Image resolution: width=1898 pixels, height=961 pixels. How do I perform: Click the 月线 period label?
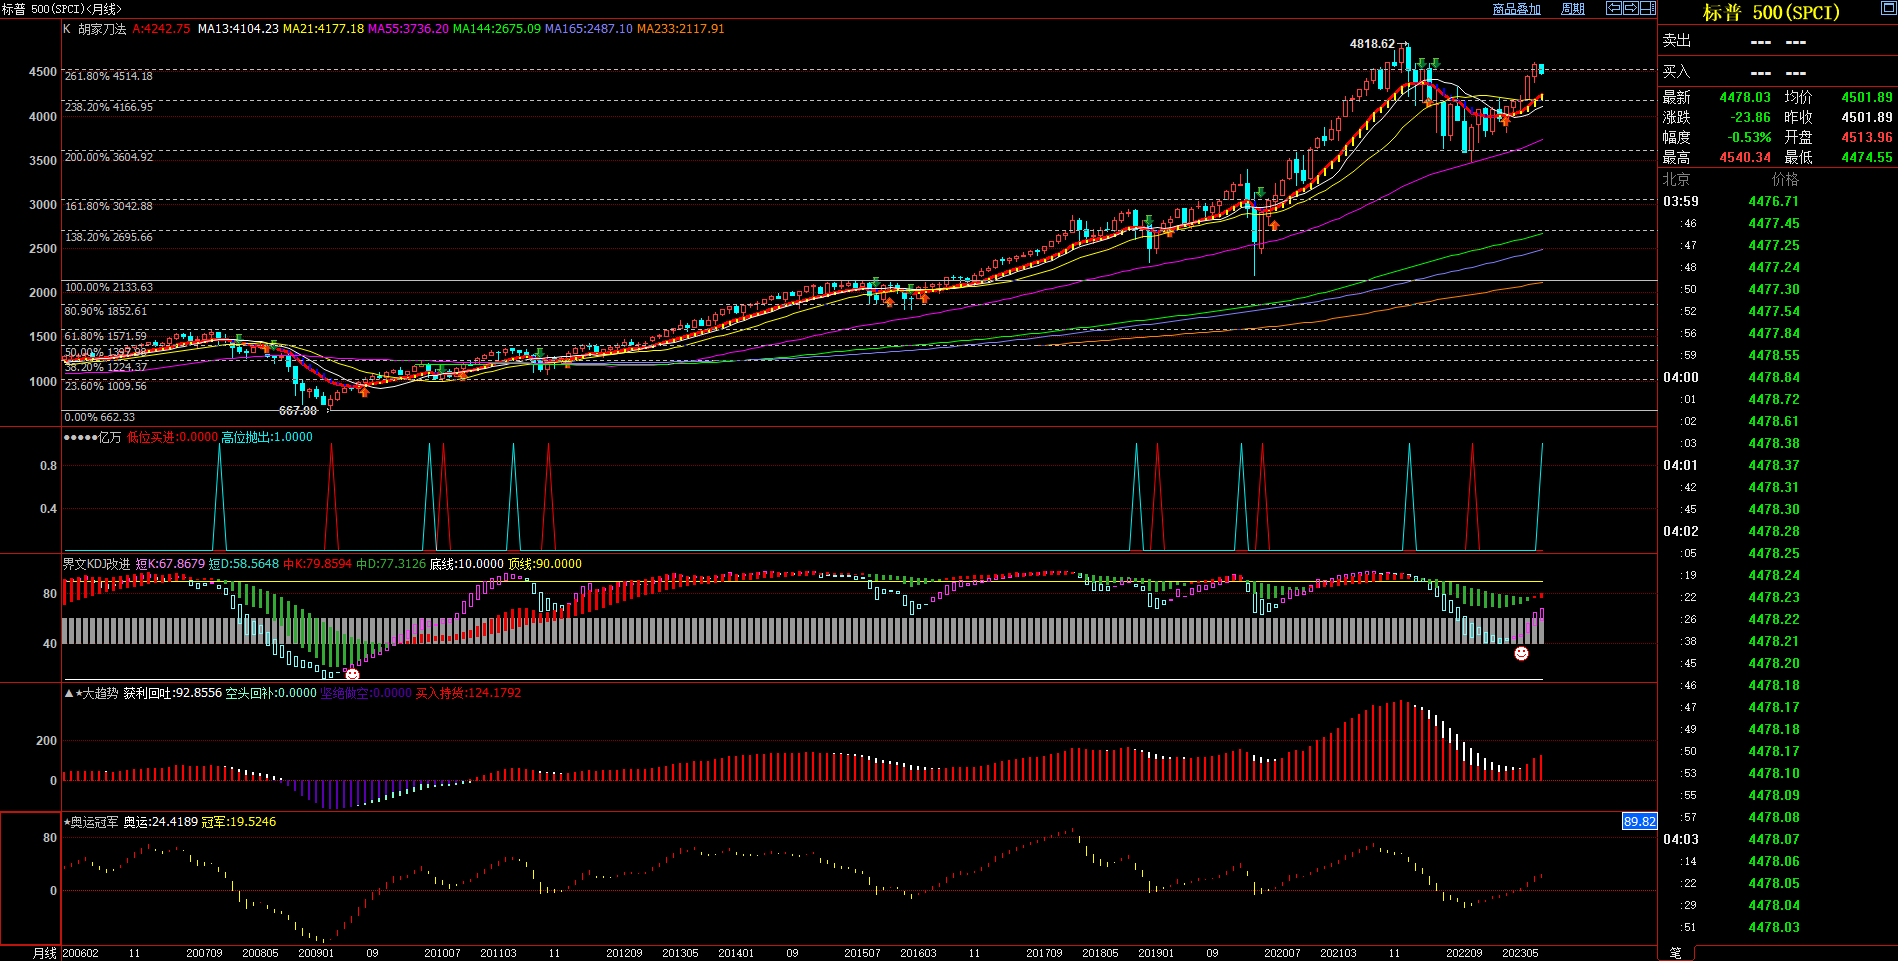[45, 953]
